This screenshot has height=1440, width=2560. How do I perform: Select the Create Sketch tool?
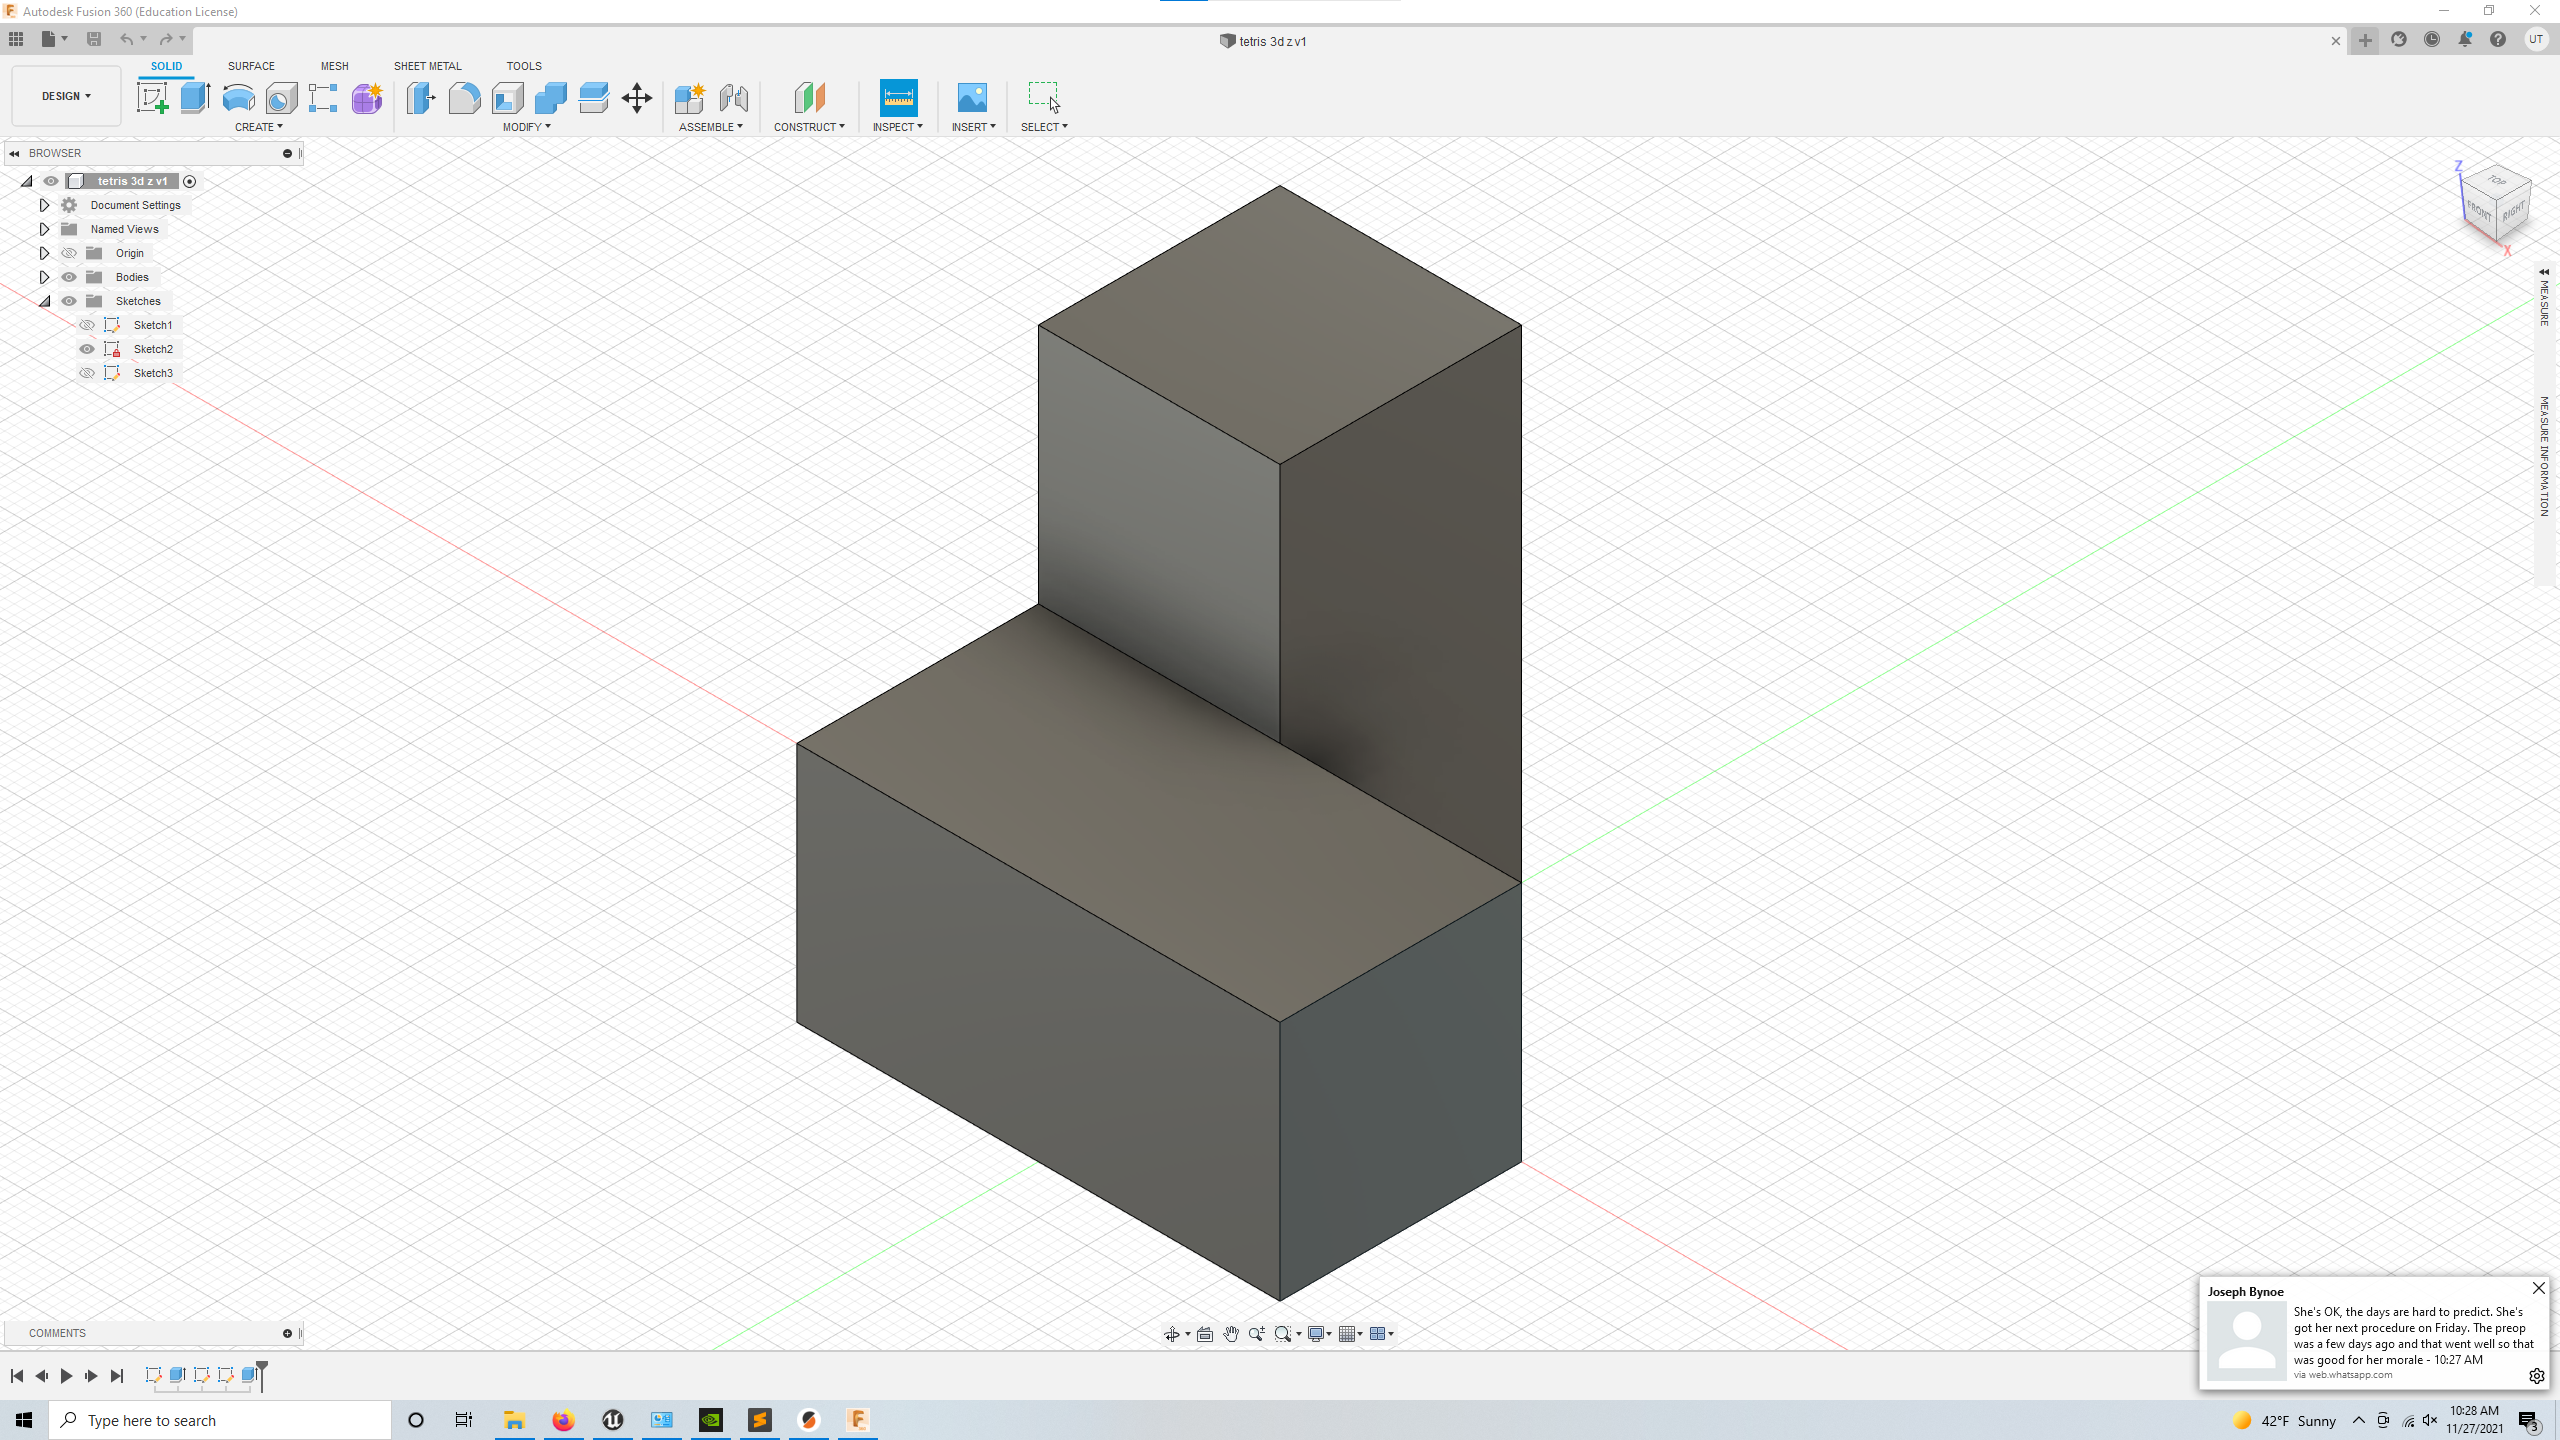[153, 98]
